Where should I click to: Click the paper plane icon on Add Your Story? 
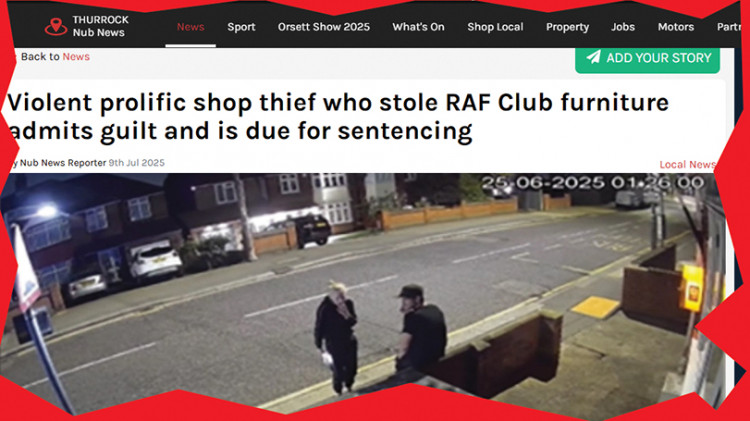594,57
